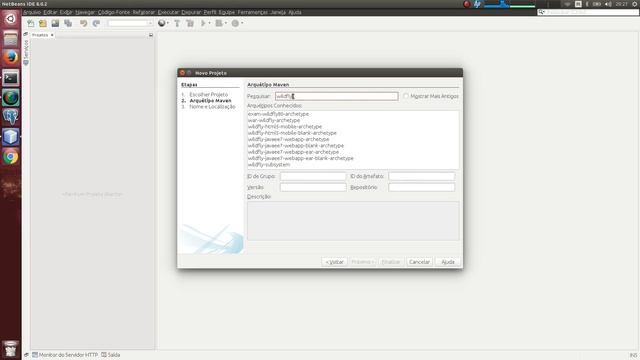Click the Save All toolbar icon
Screen dimensions: 640x360
(x=68, y=23)
